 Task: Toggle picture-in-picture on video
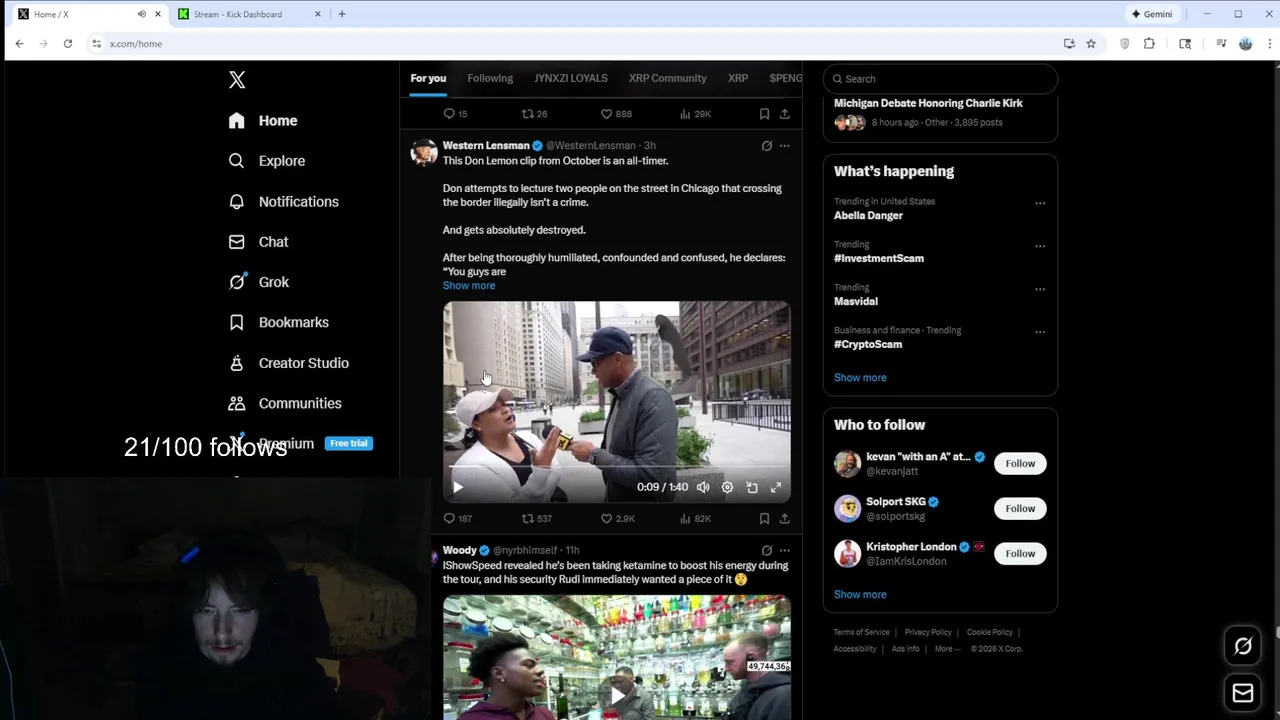[752, 487]
